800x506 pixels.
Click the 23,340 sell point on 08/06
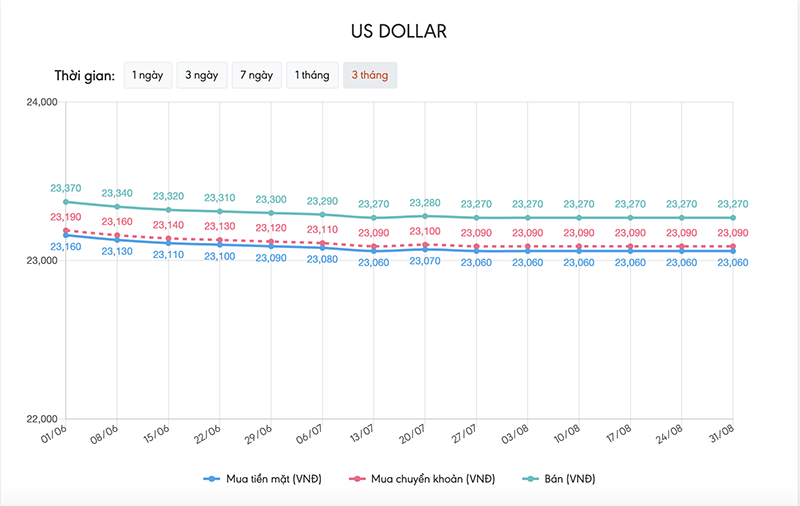tap(117, 207)
